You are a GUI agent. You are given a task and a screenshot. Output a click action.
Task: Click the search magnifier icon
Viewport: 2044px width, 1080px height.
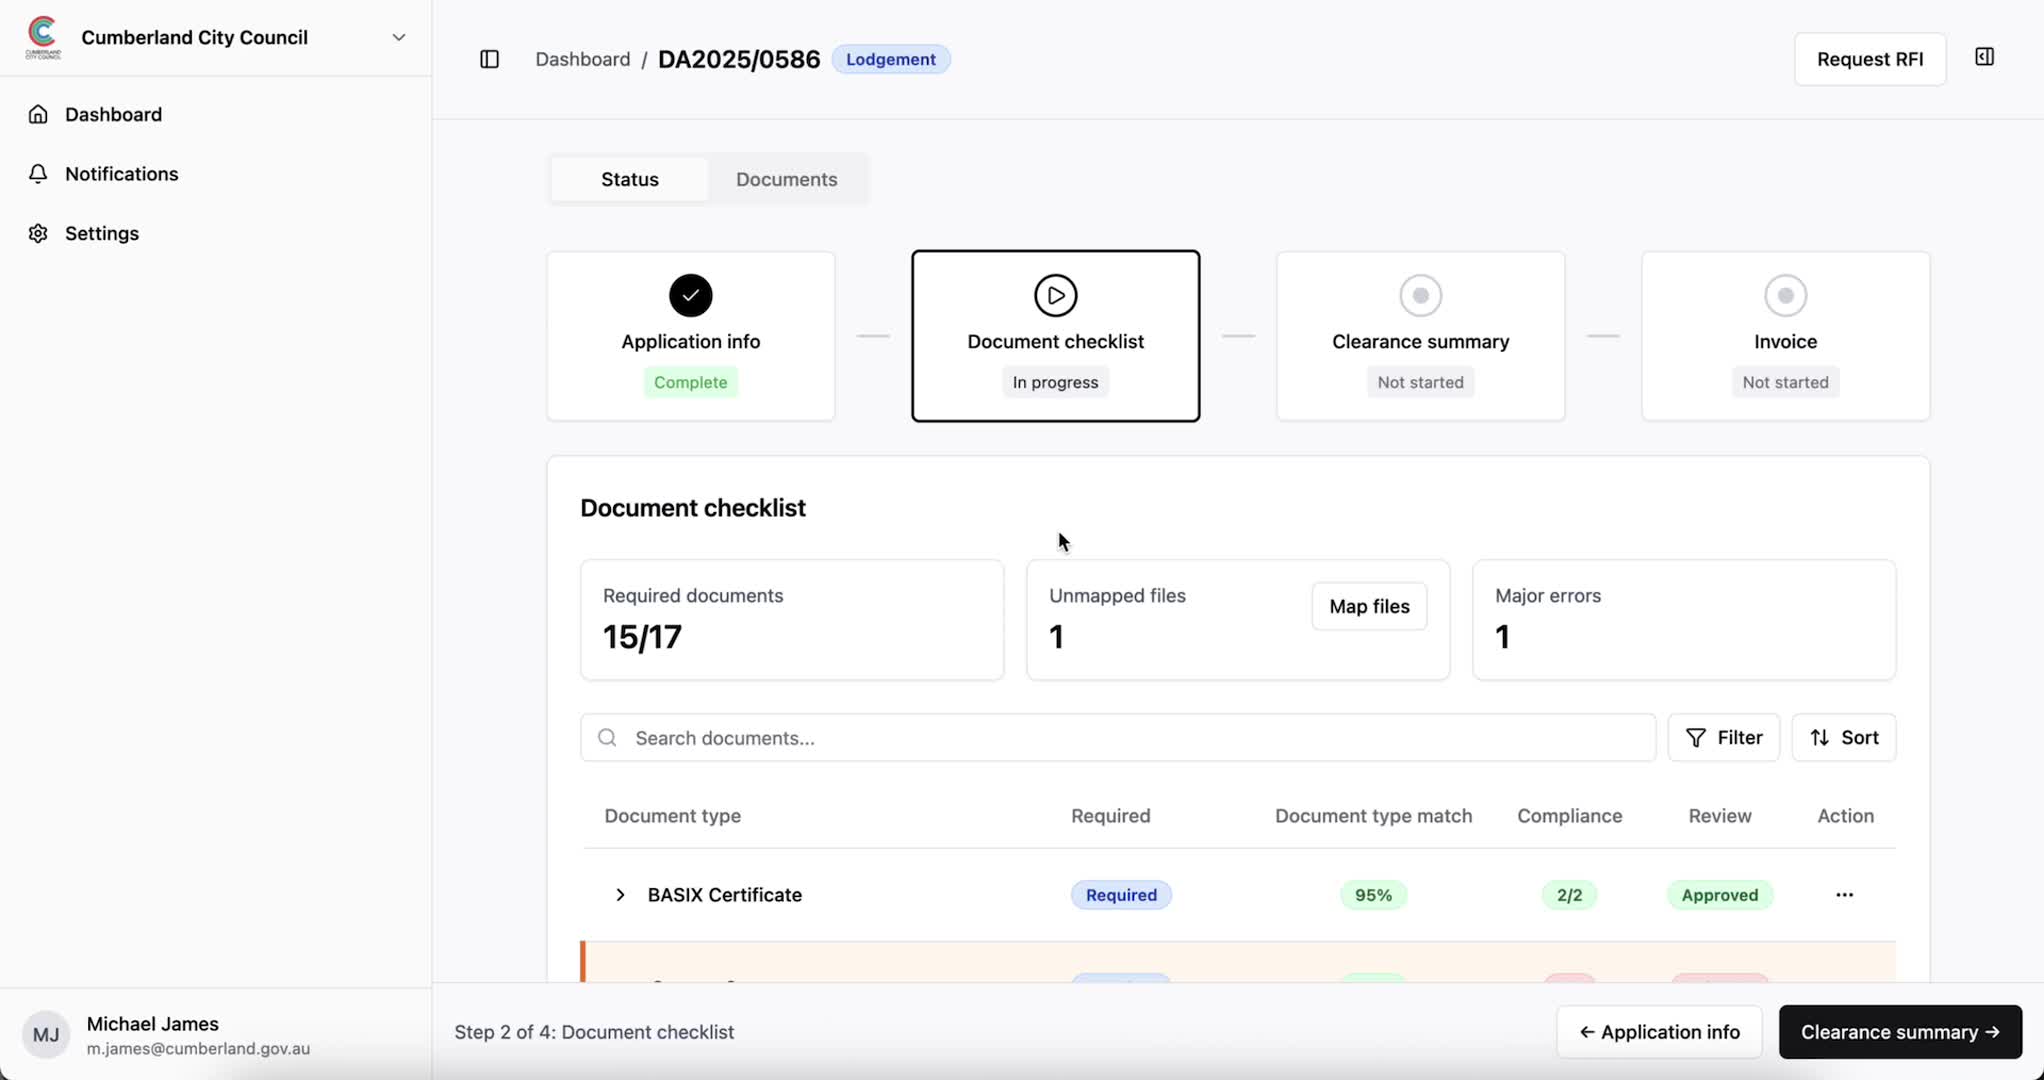(607, 738)
